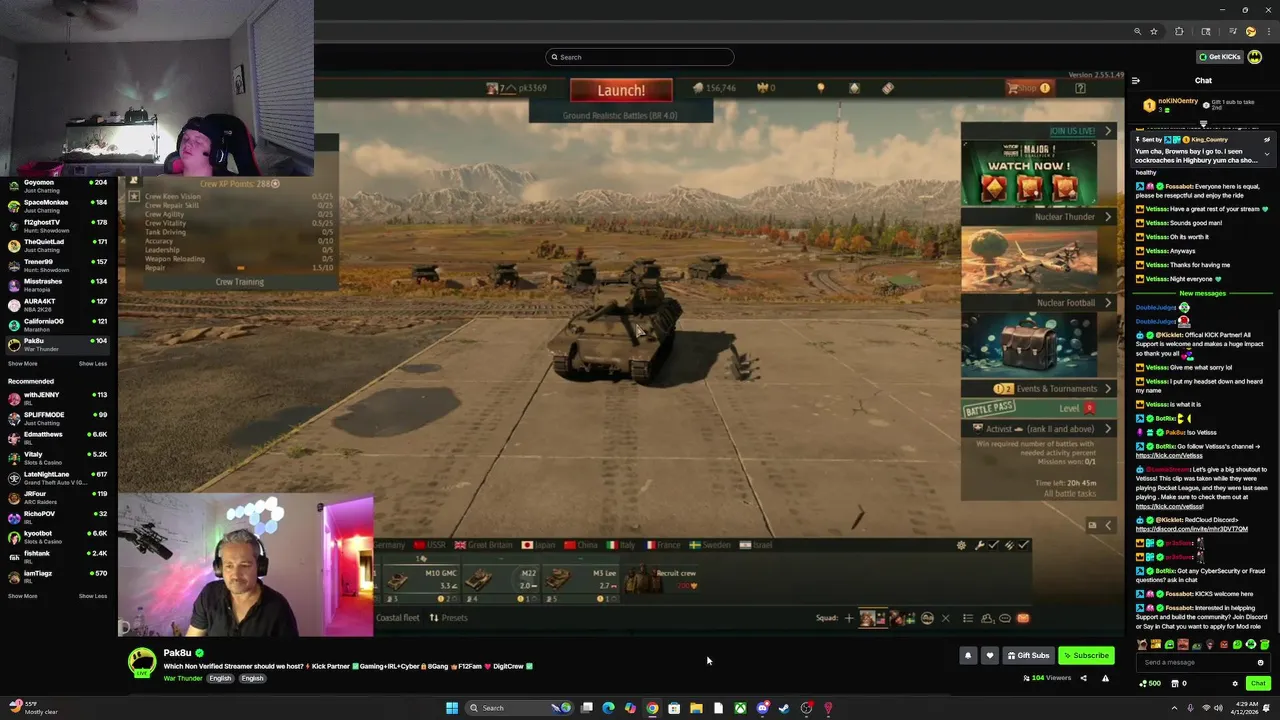Open Xbox app in taskbar
The height and width of the screenshot is (720, 1280).
click(x=740, y=708)
